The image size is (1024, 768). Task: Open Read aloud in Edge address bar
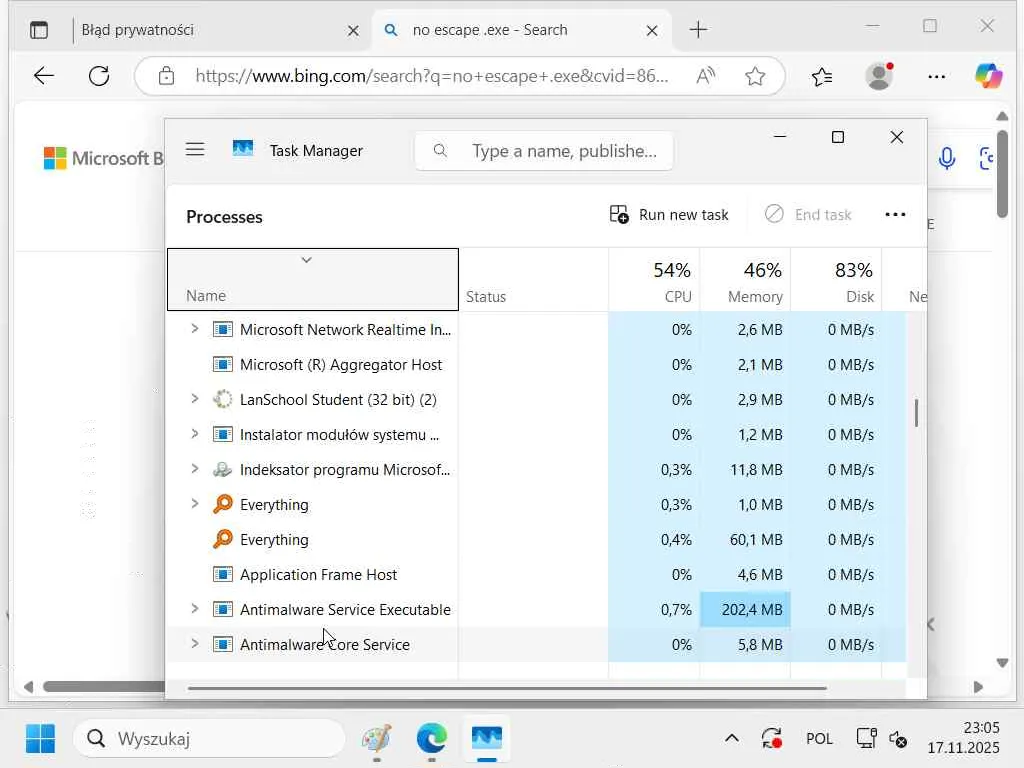[705, 76]
